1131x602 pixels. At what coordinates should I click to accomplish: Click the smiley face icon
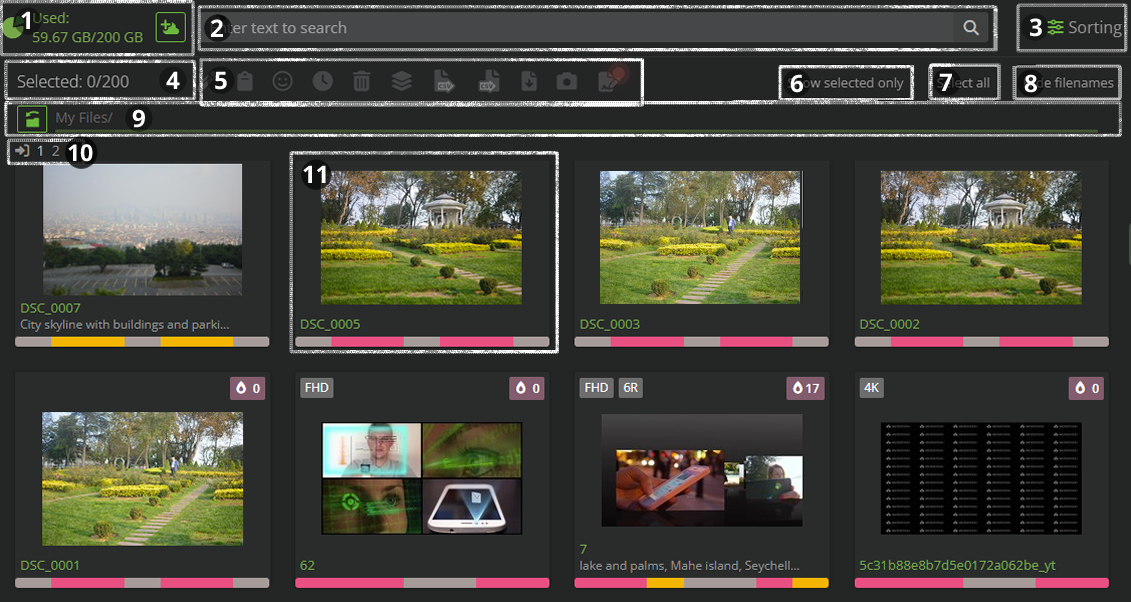[x=283, y=82]
